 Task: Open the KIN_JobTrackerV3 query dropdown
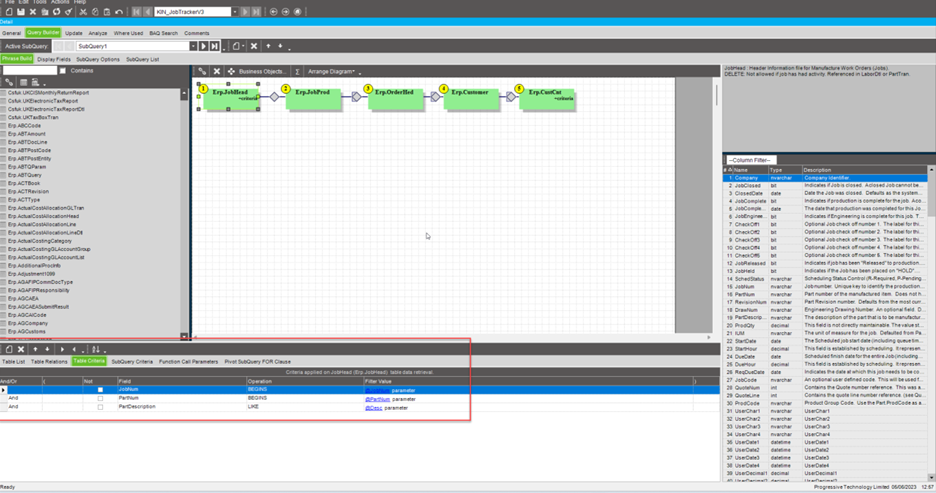click(235, 12)
